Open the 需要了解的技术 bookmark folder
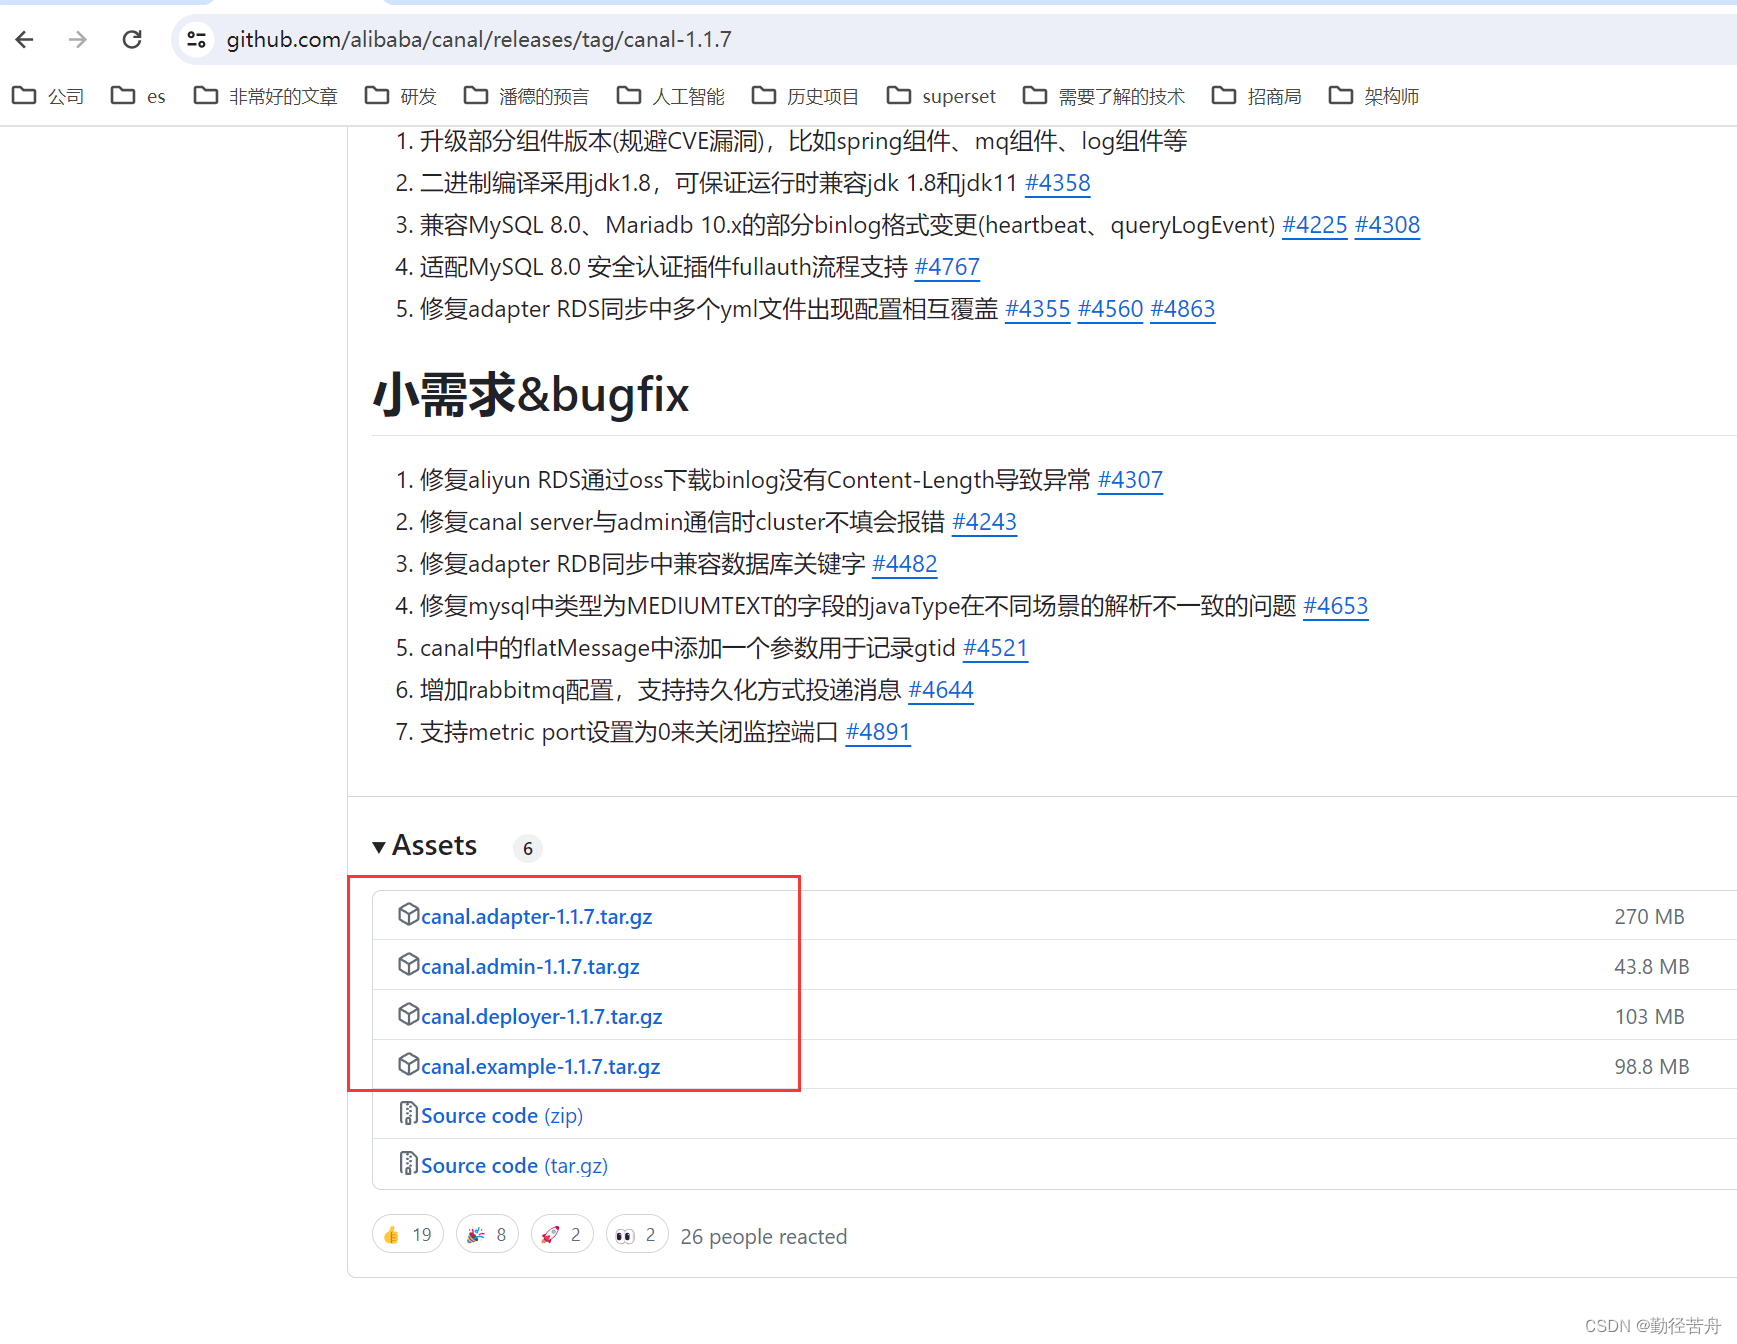1737x1344 pixels. (1103, 96)
